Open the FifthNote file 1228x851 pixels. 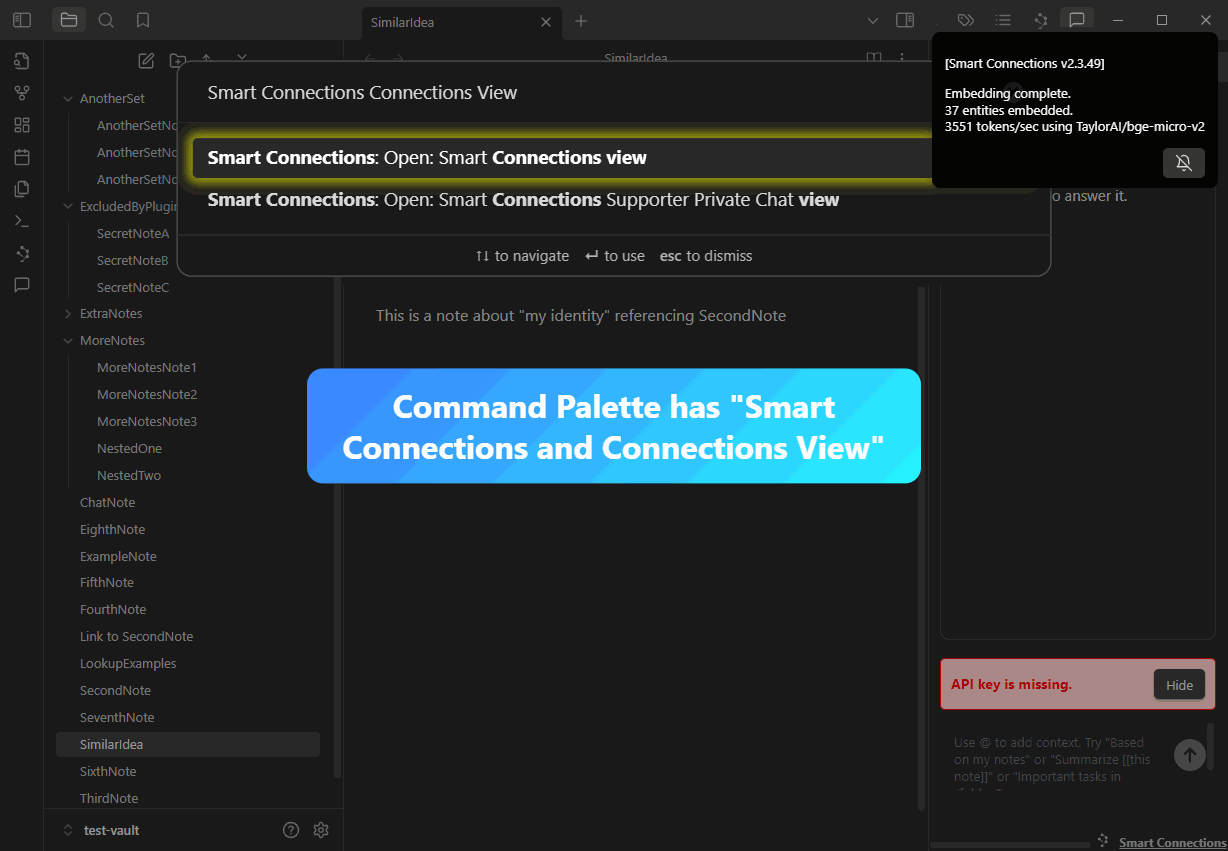click(x=107, y=583)
